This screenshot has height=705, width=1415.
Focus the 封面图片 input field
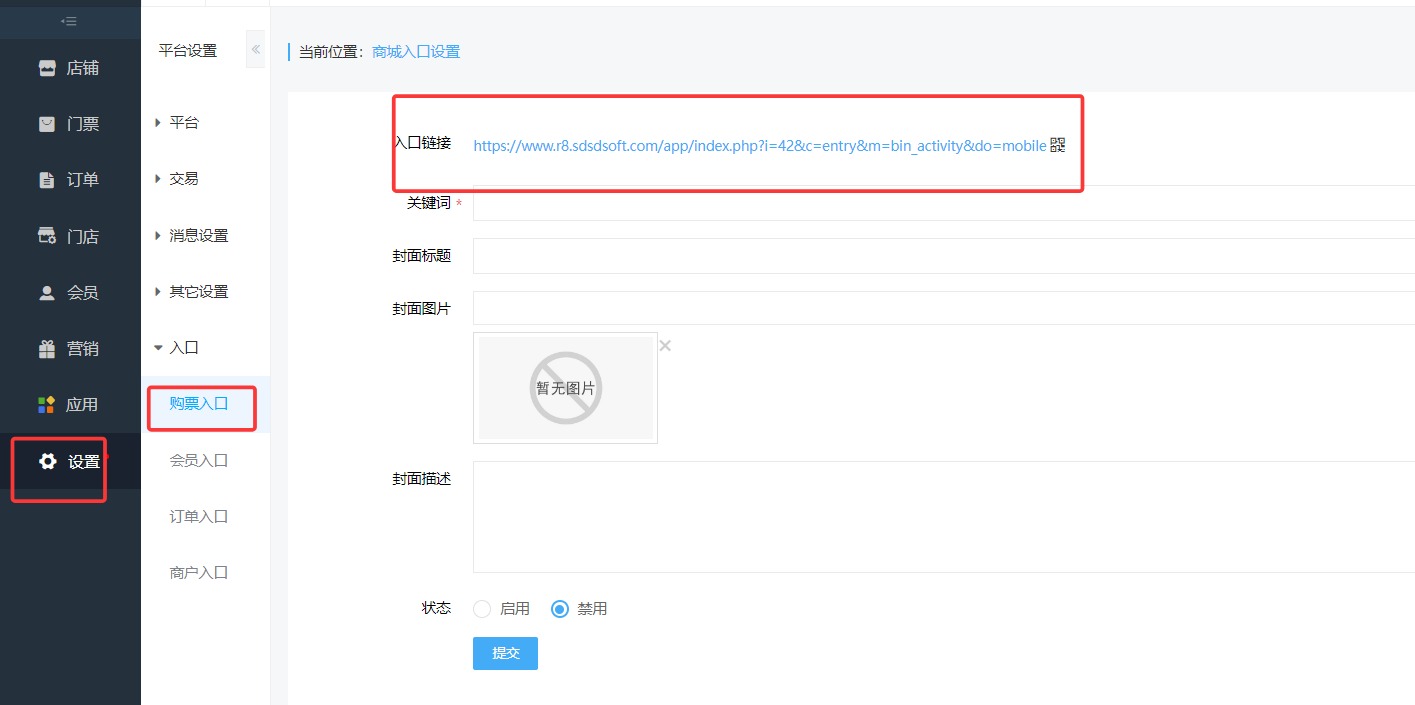(x=944, y=308)
